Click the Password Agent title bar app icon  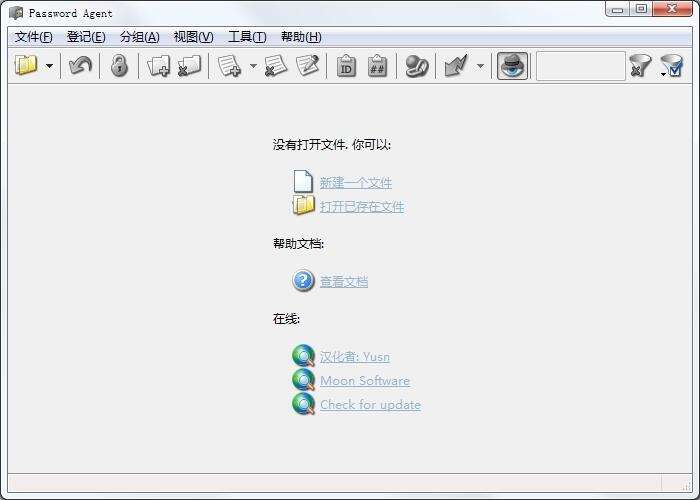tap(16, 13)
